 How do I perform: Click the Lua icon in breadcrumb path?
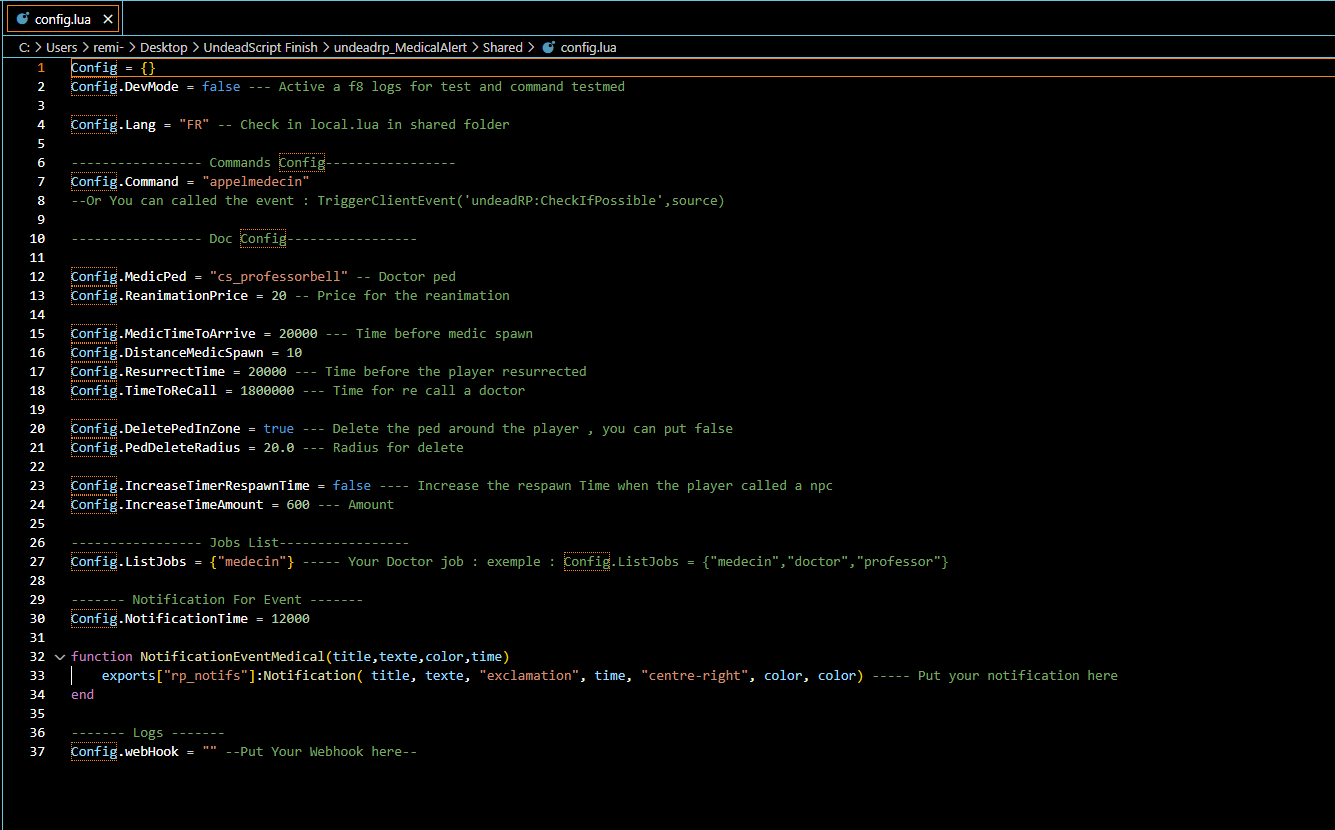(548, 47)
